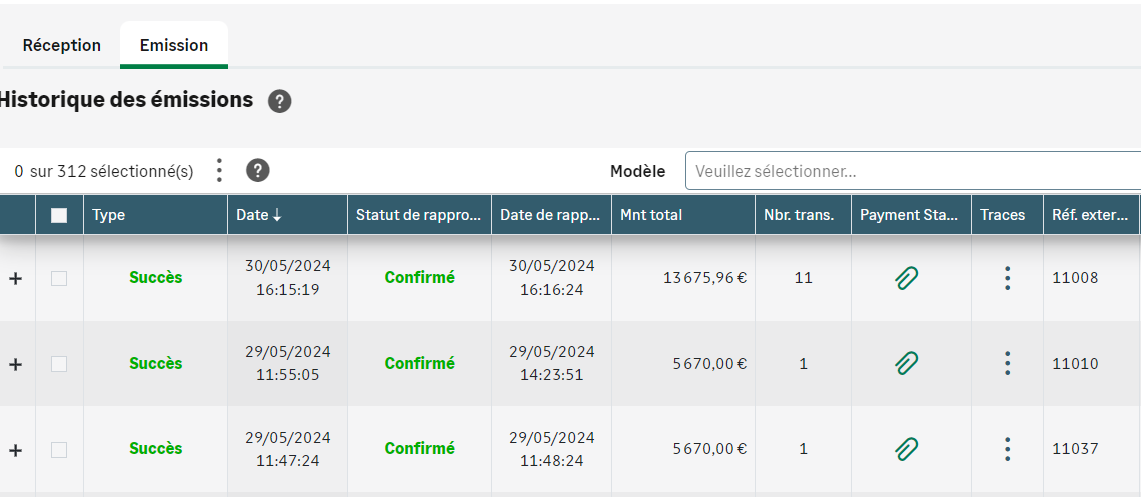Open the selection options three-dot menu
The height and width of the screenshot is (497, 1141).
(x=220, y=171)
